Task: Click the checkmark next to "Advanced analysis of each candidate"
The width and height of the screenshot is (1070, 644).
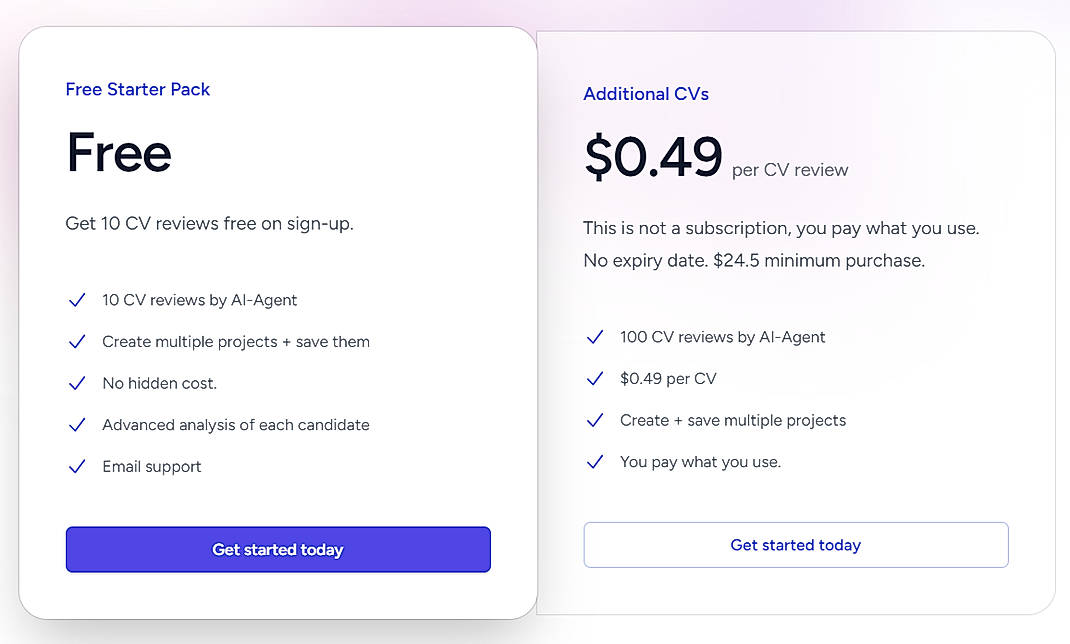Action: tap(78, 424)
